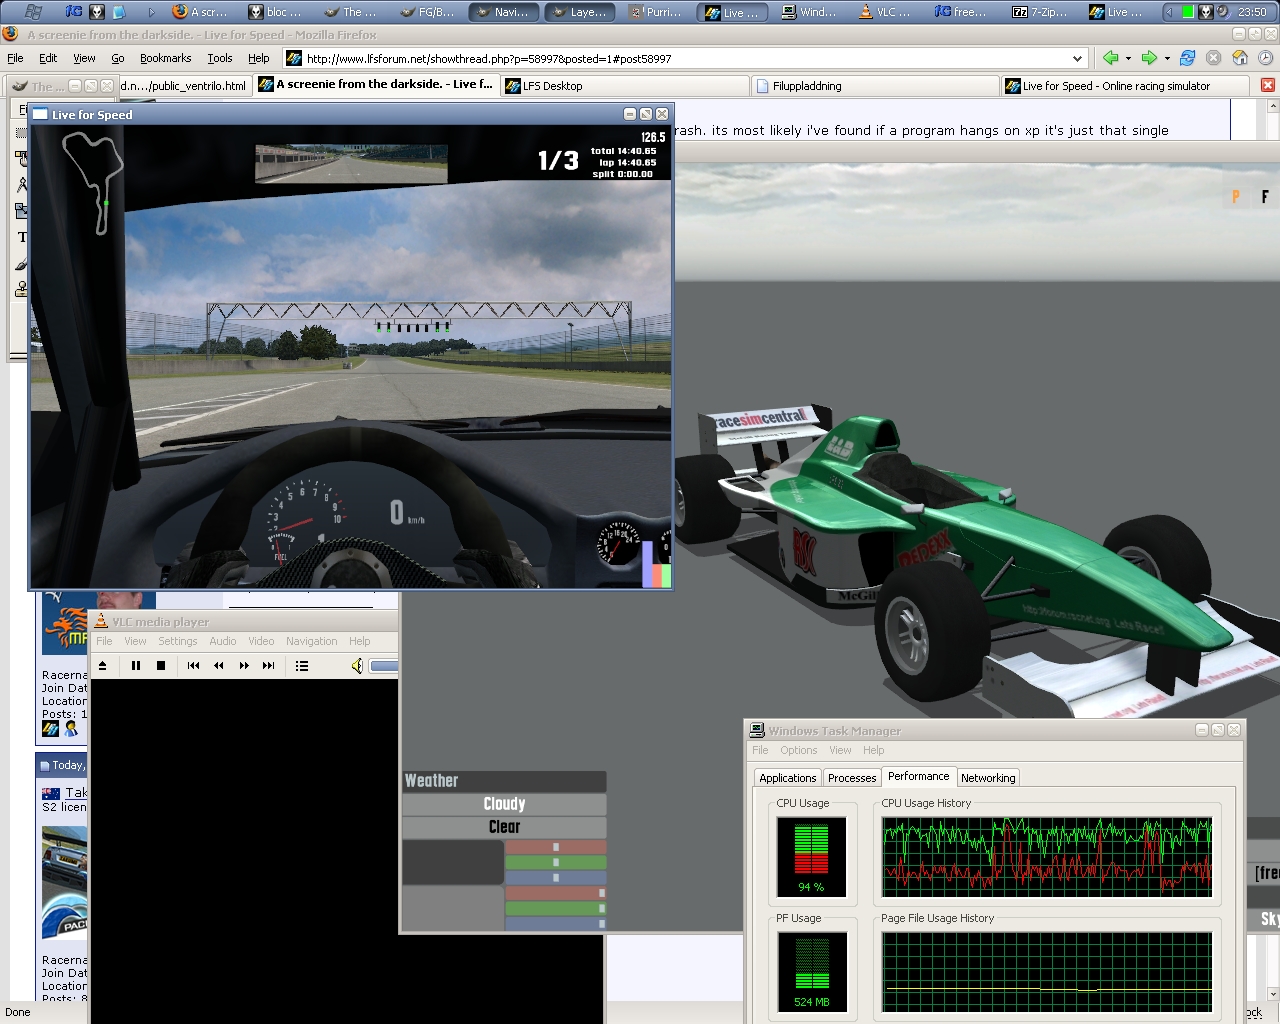
Task: Click the VLC eject button
Action: [103, 666]
